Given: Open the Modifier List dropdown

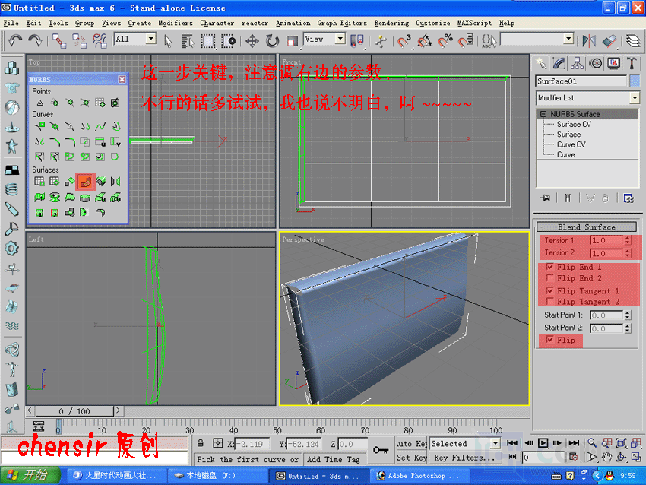Looking at the screenshot, I should pyautogui.click(x=635, y=98).
